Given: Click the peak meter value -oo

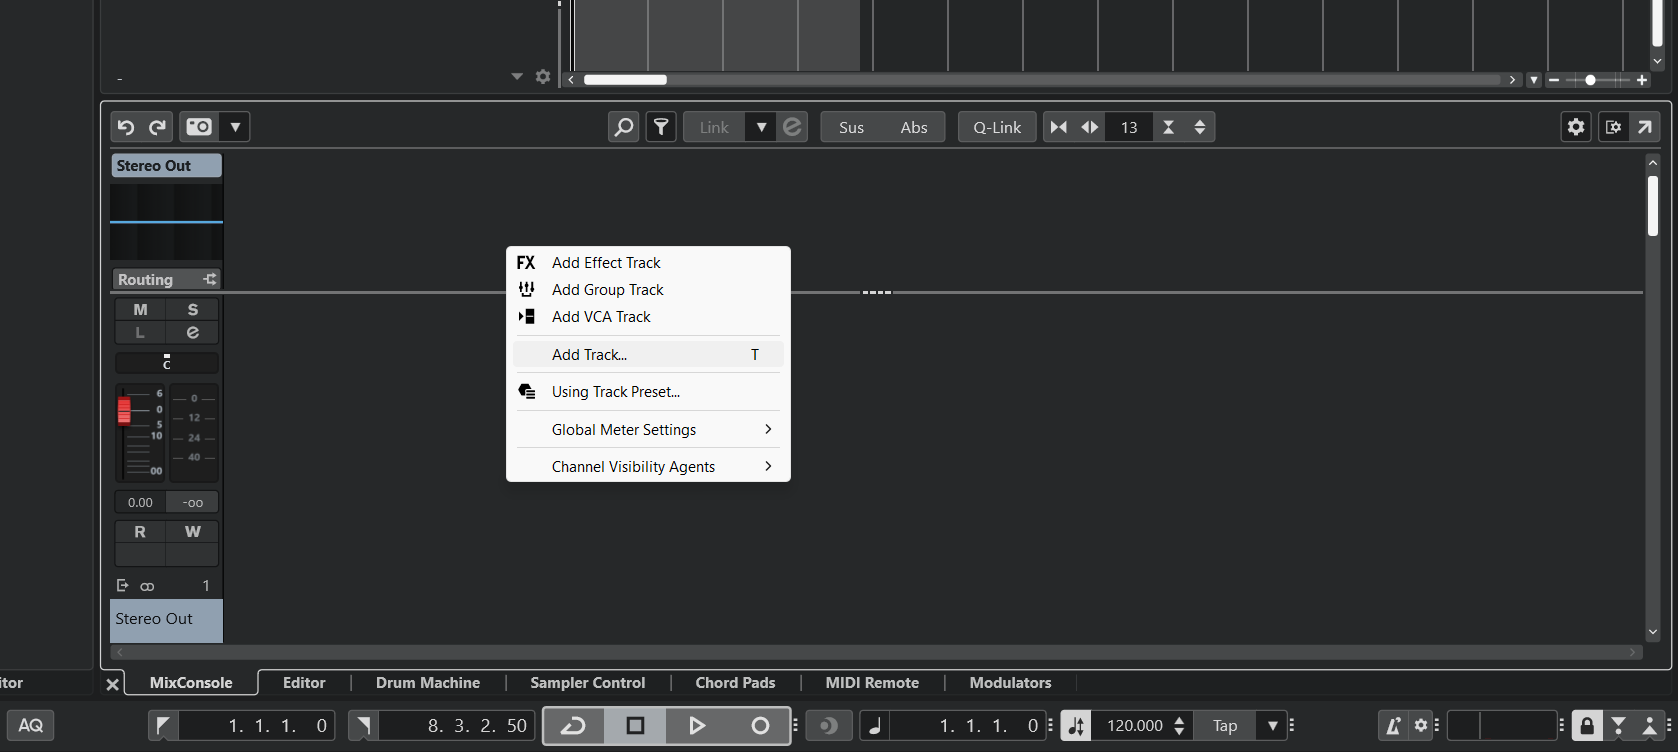Looking at the screenshot, I should pyautogui.click(x=193, y=503).
